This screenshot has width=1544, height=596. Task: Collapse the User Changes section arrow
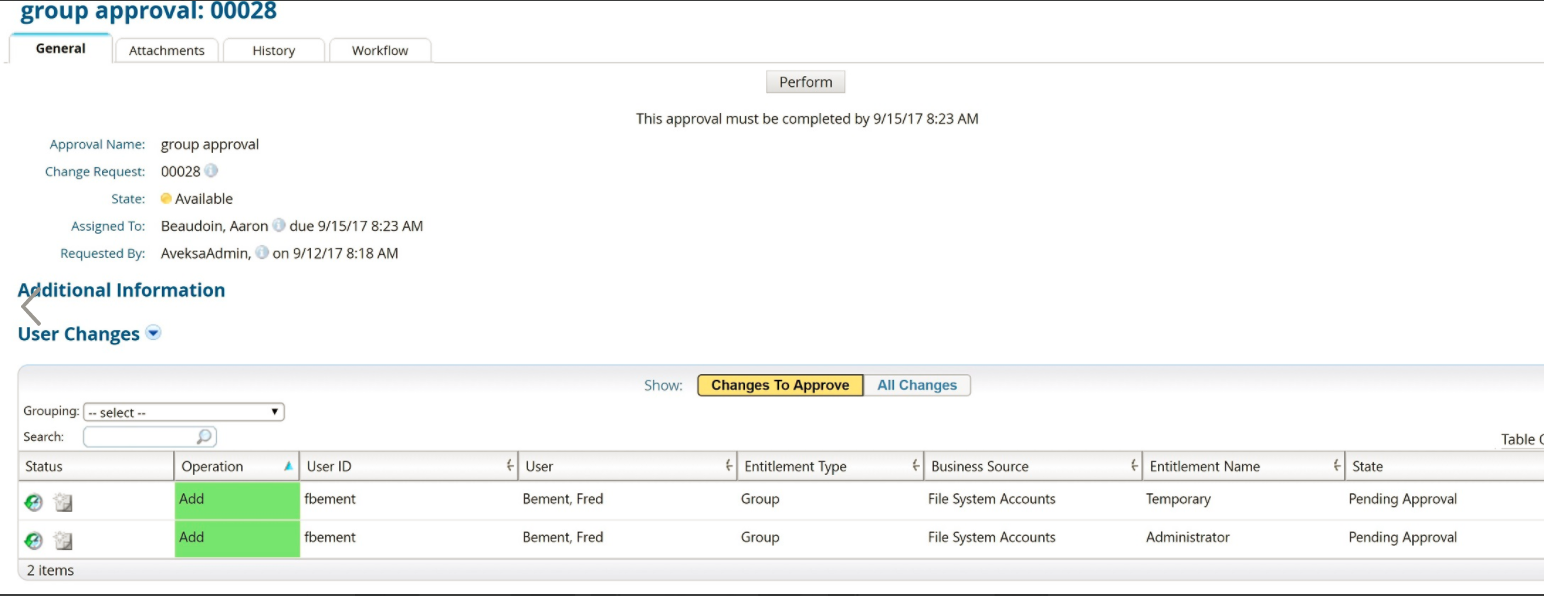(153, 333)
